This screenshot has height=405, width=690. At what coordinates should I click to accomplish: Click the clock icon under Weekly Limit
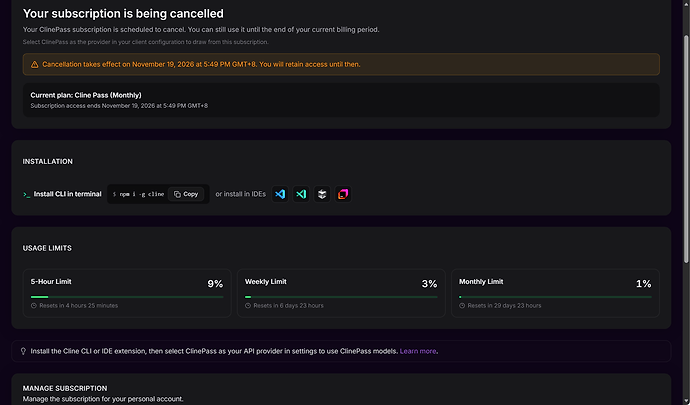coord(248,306)
